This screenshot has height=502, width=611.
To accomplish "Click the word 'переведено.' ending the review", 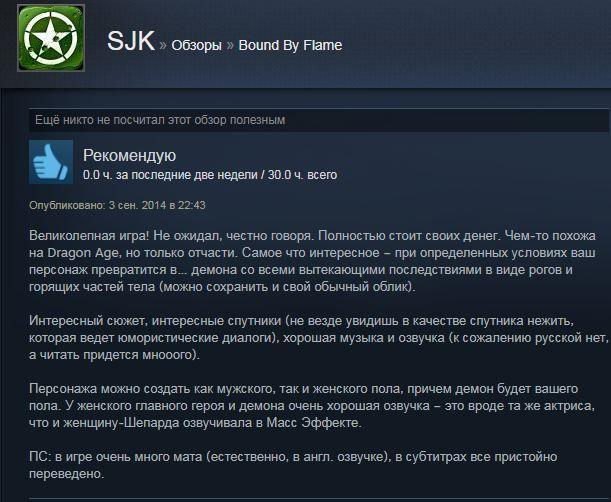I will point(67,474).
